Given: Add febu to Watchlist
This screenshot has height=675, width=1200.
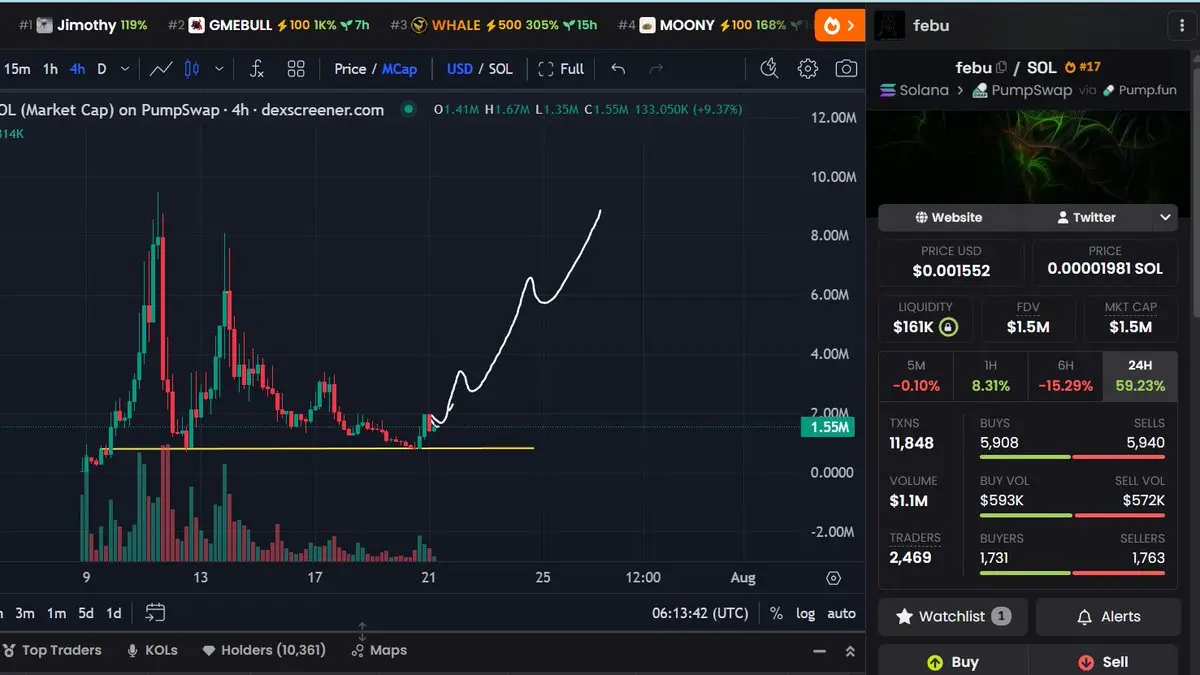Looking at the screenshot, I should 952,617.
